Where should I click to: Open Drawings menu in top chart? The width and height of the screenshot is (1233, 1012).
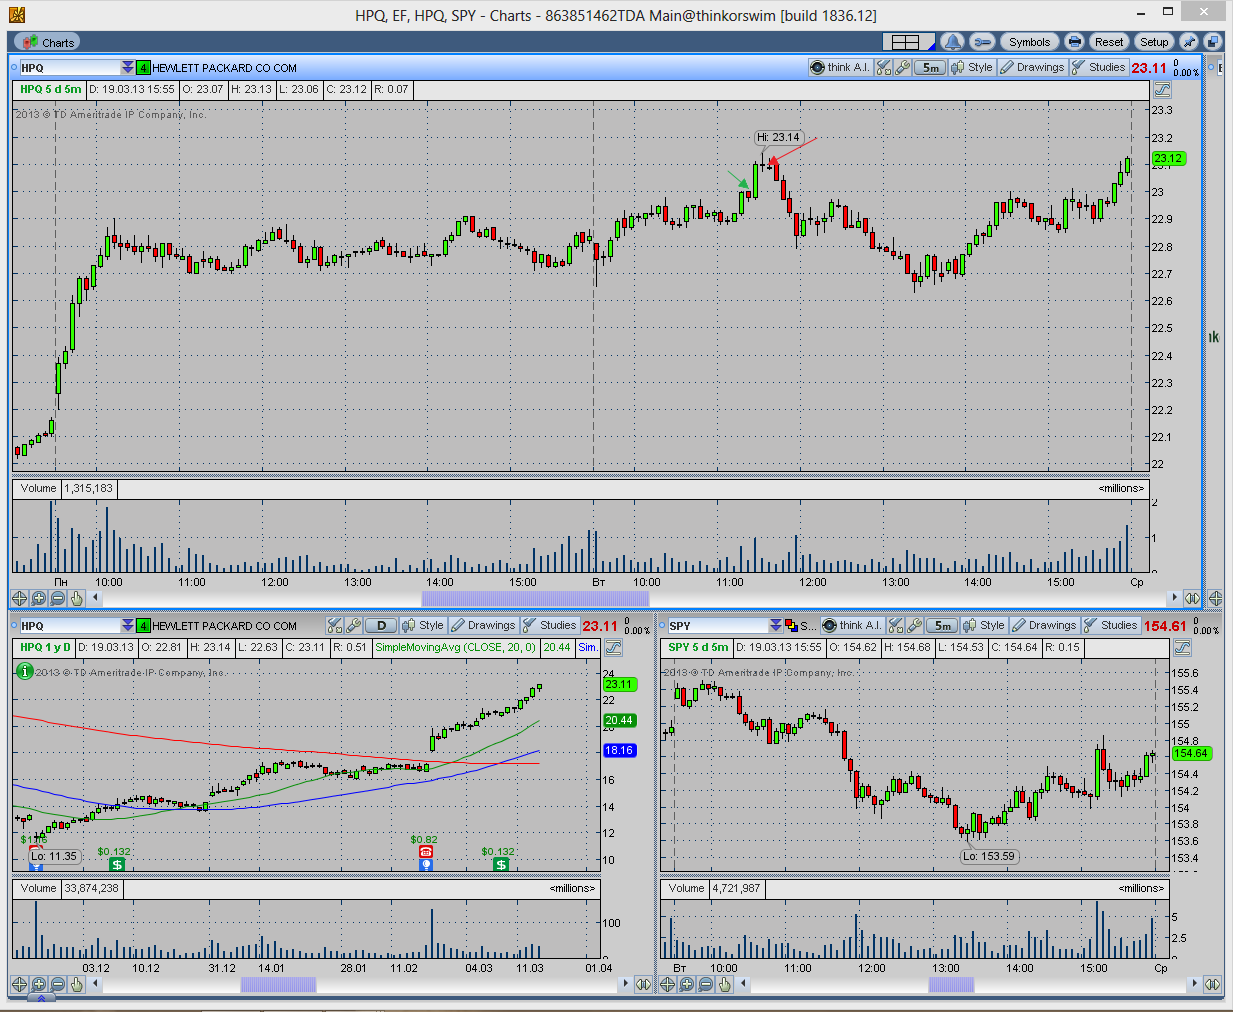click(1032, 67)
